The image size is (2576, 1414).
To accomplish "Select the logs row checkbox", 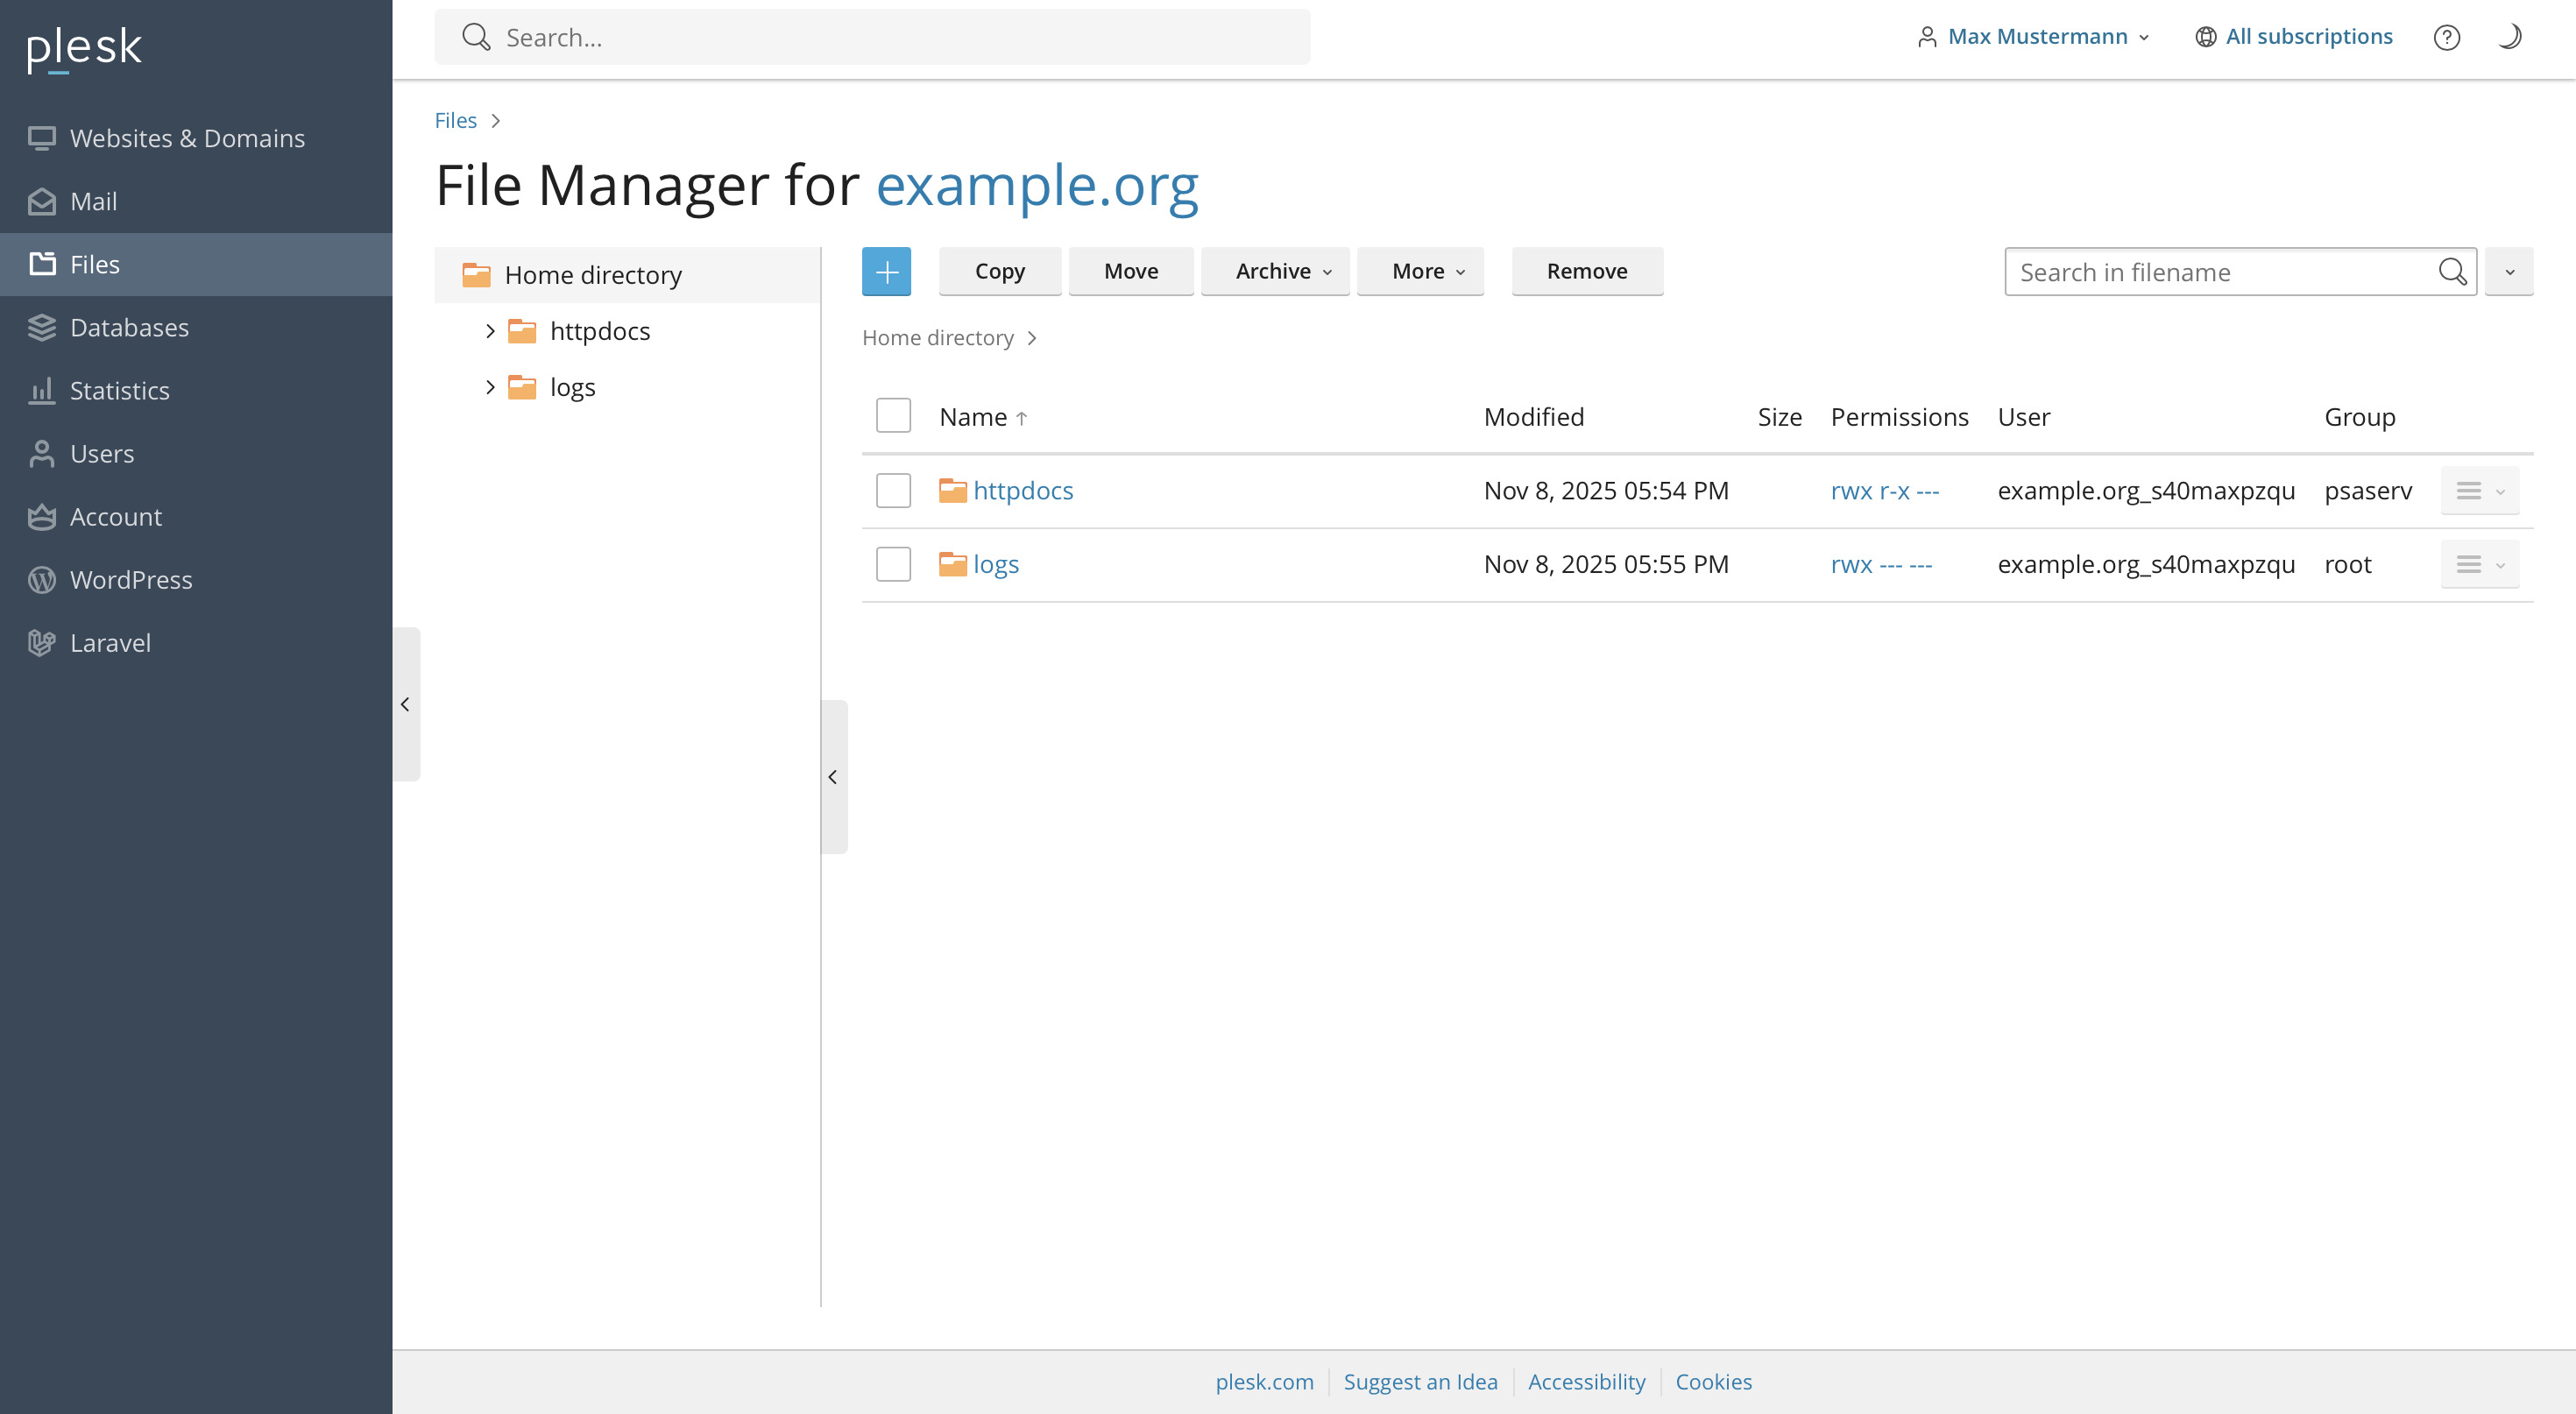I will point(893,564).
